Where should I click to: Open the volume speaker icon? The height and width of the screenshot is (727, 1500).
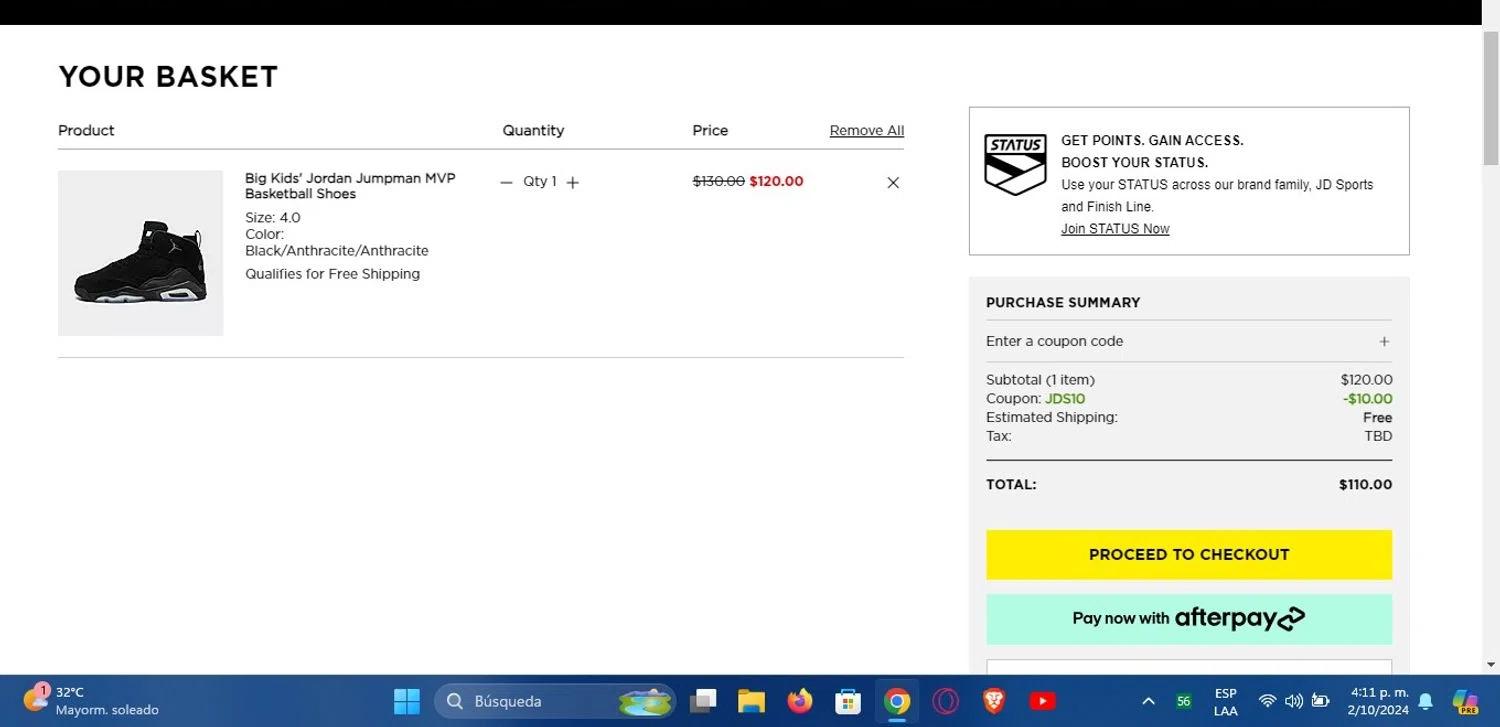(1293, 701)
